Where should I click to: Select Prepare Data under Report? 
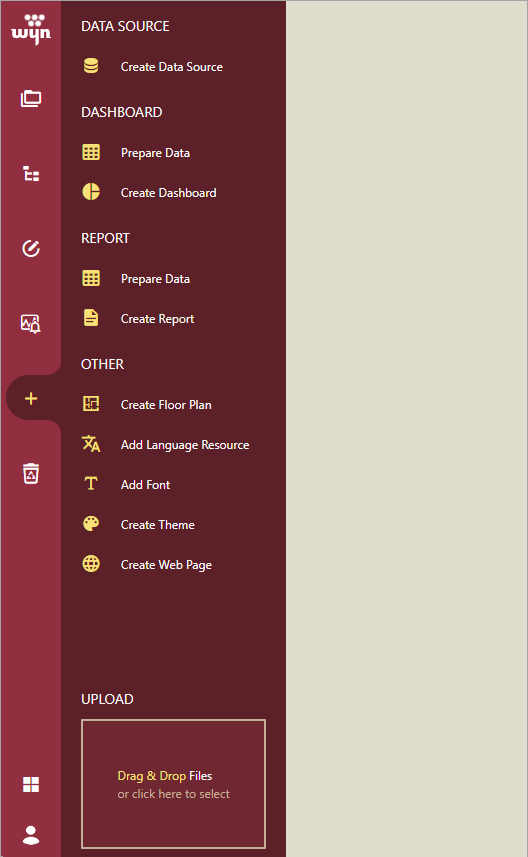coord(155,279)
